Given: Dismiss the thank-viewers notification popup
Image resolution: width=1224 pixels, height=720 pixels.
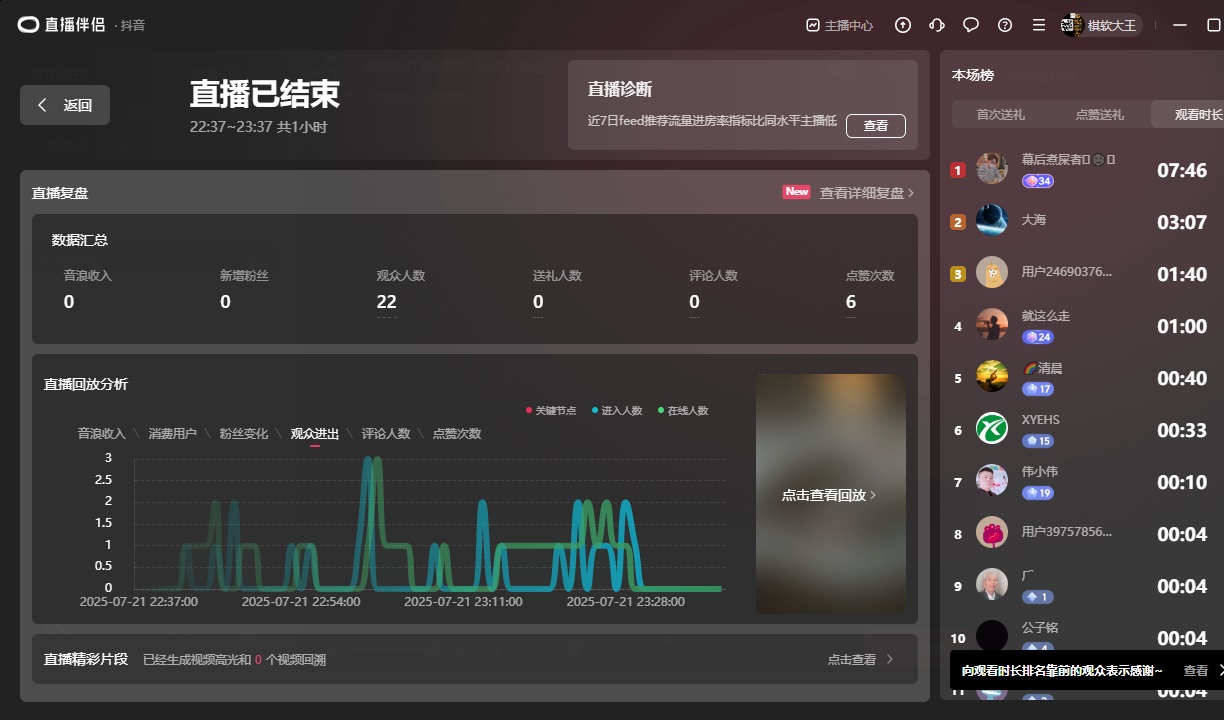Looking at the screenshot, I should pyautogui.click(x=1219, y=671).
